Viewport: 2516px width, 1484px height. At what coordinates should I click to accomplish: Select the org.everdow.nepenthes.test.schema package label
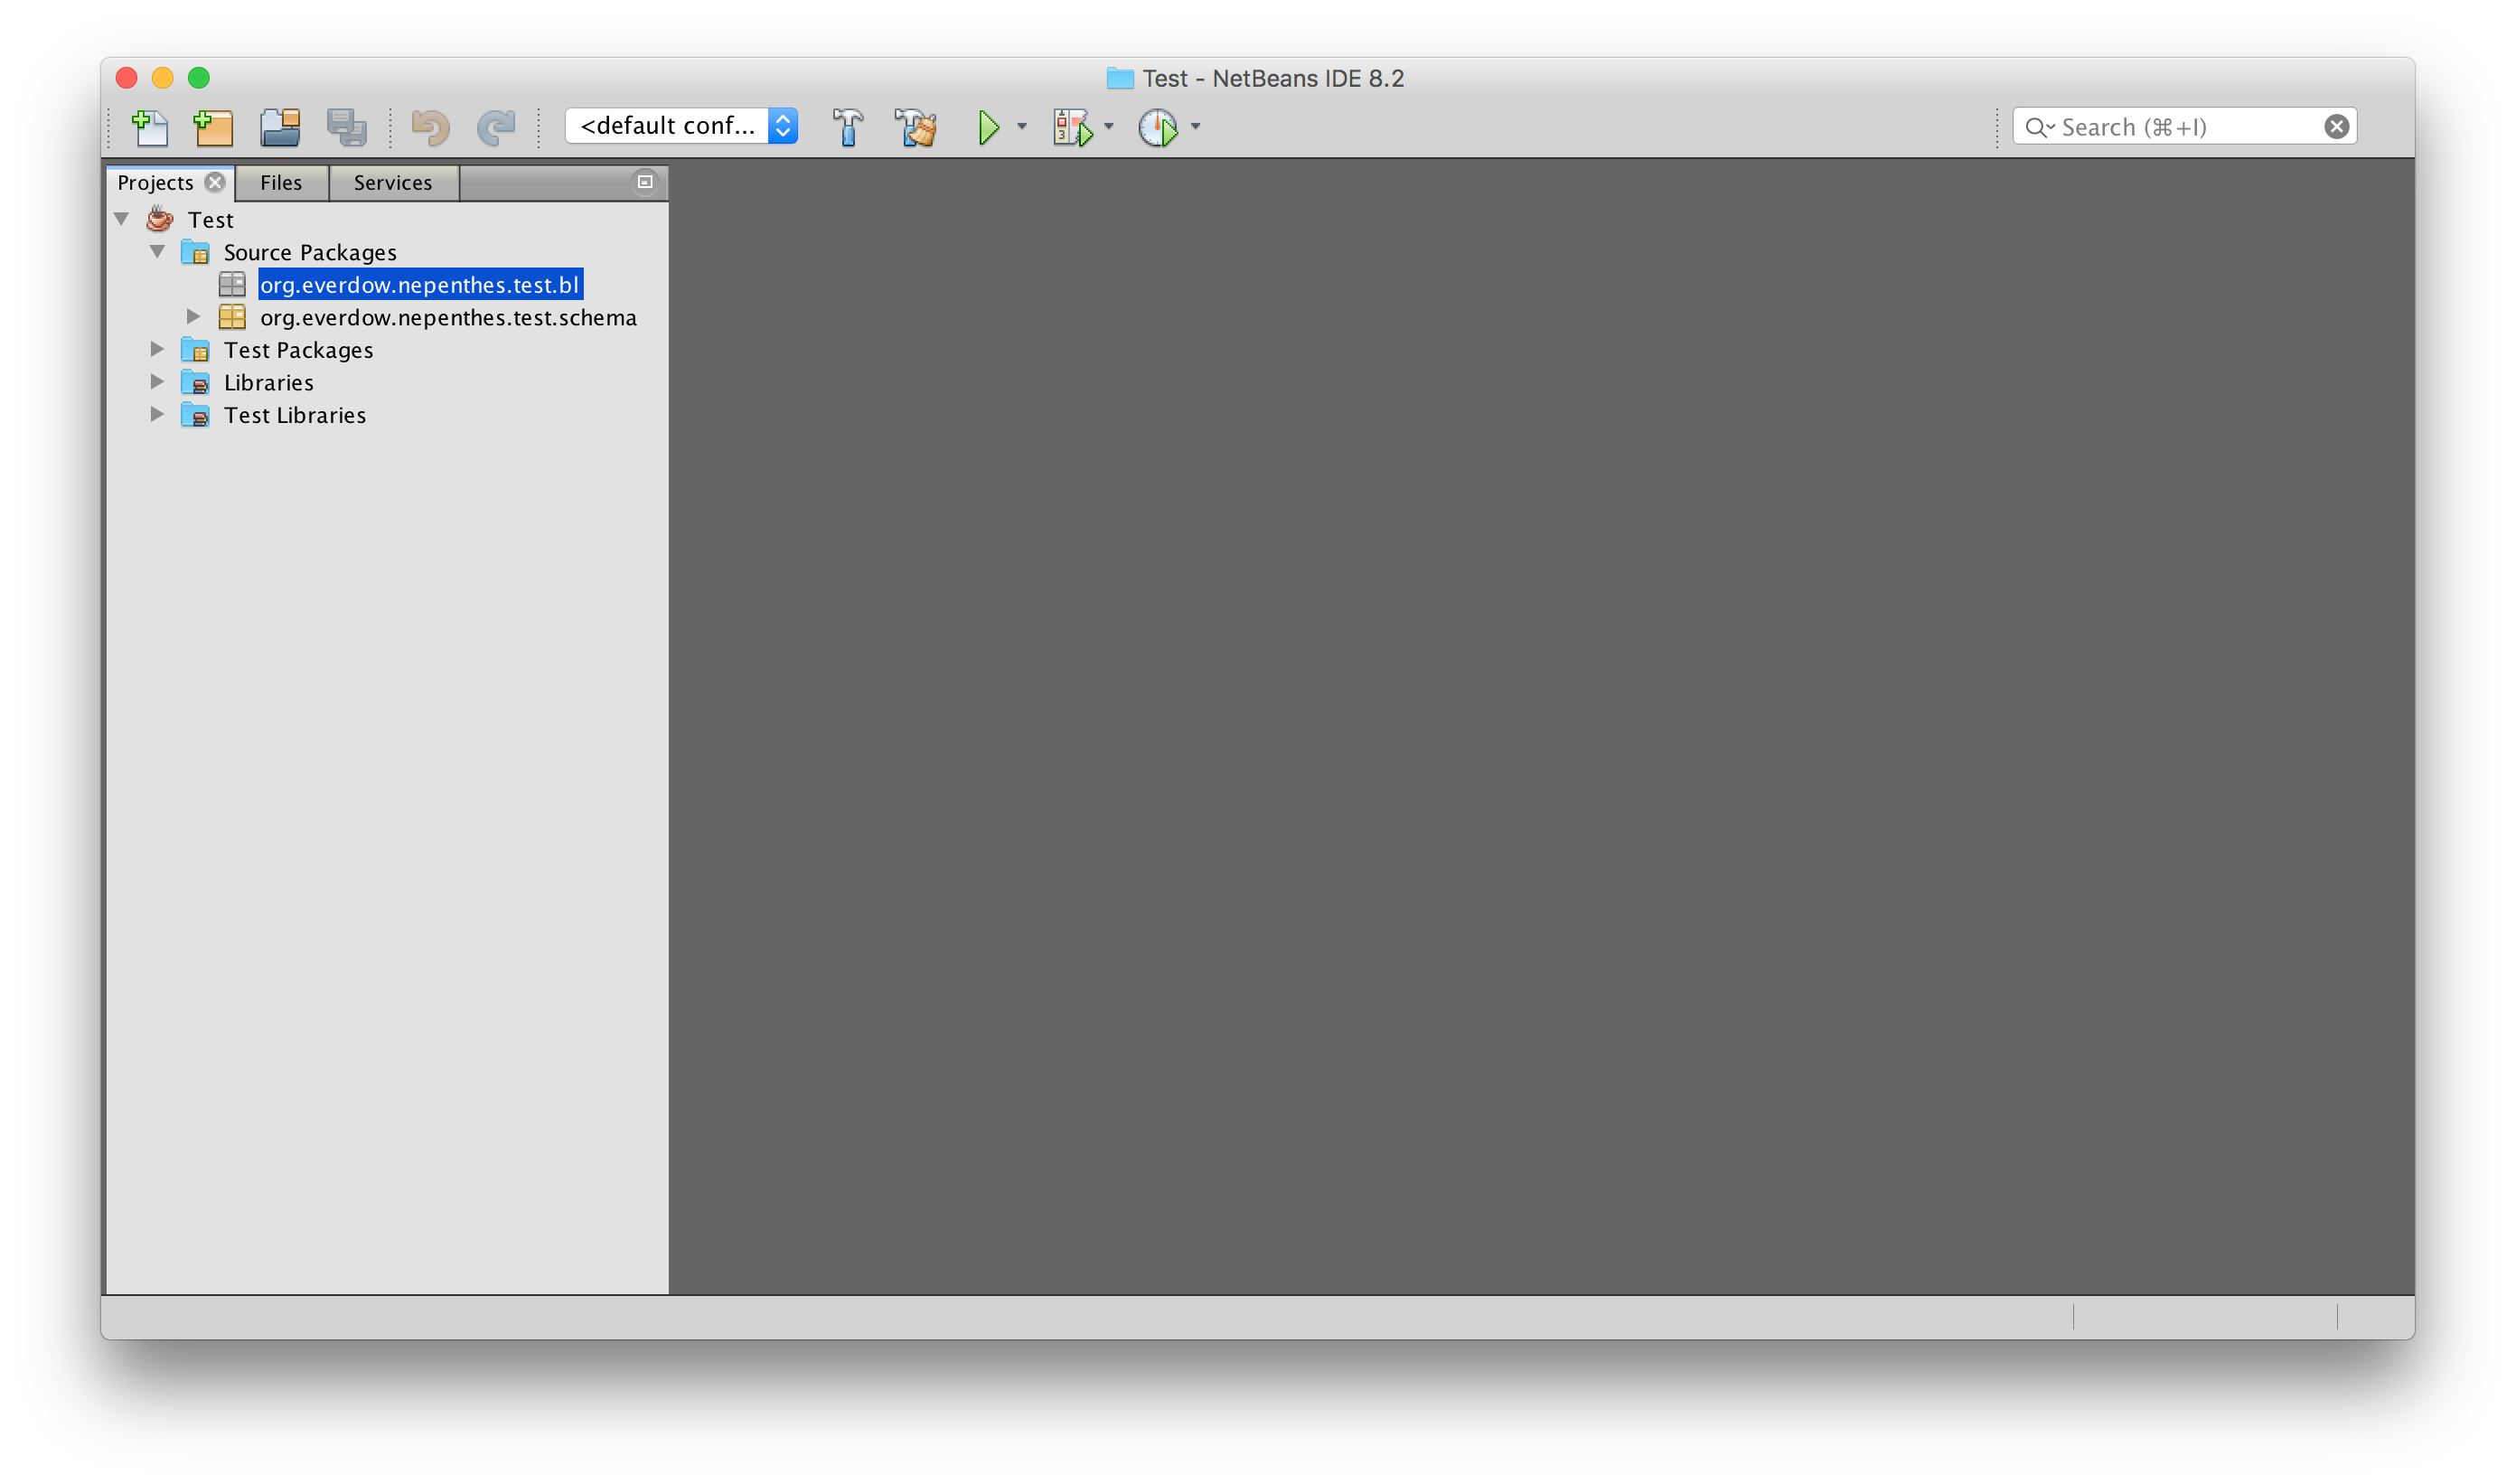(448, 317)
